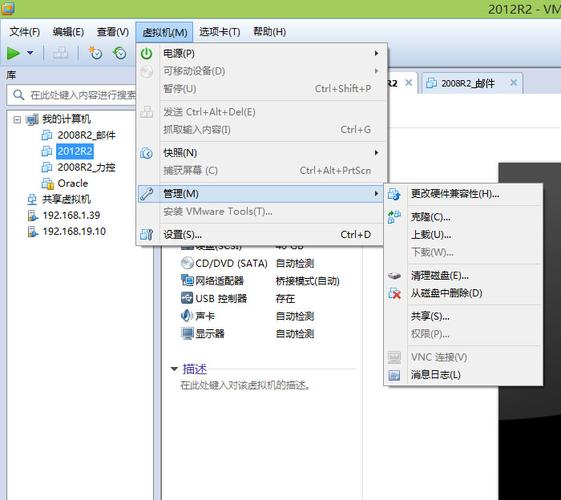
Task: Click the snapshot clock icon beside 快照(N)
Action: (147, 153)
